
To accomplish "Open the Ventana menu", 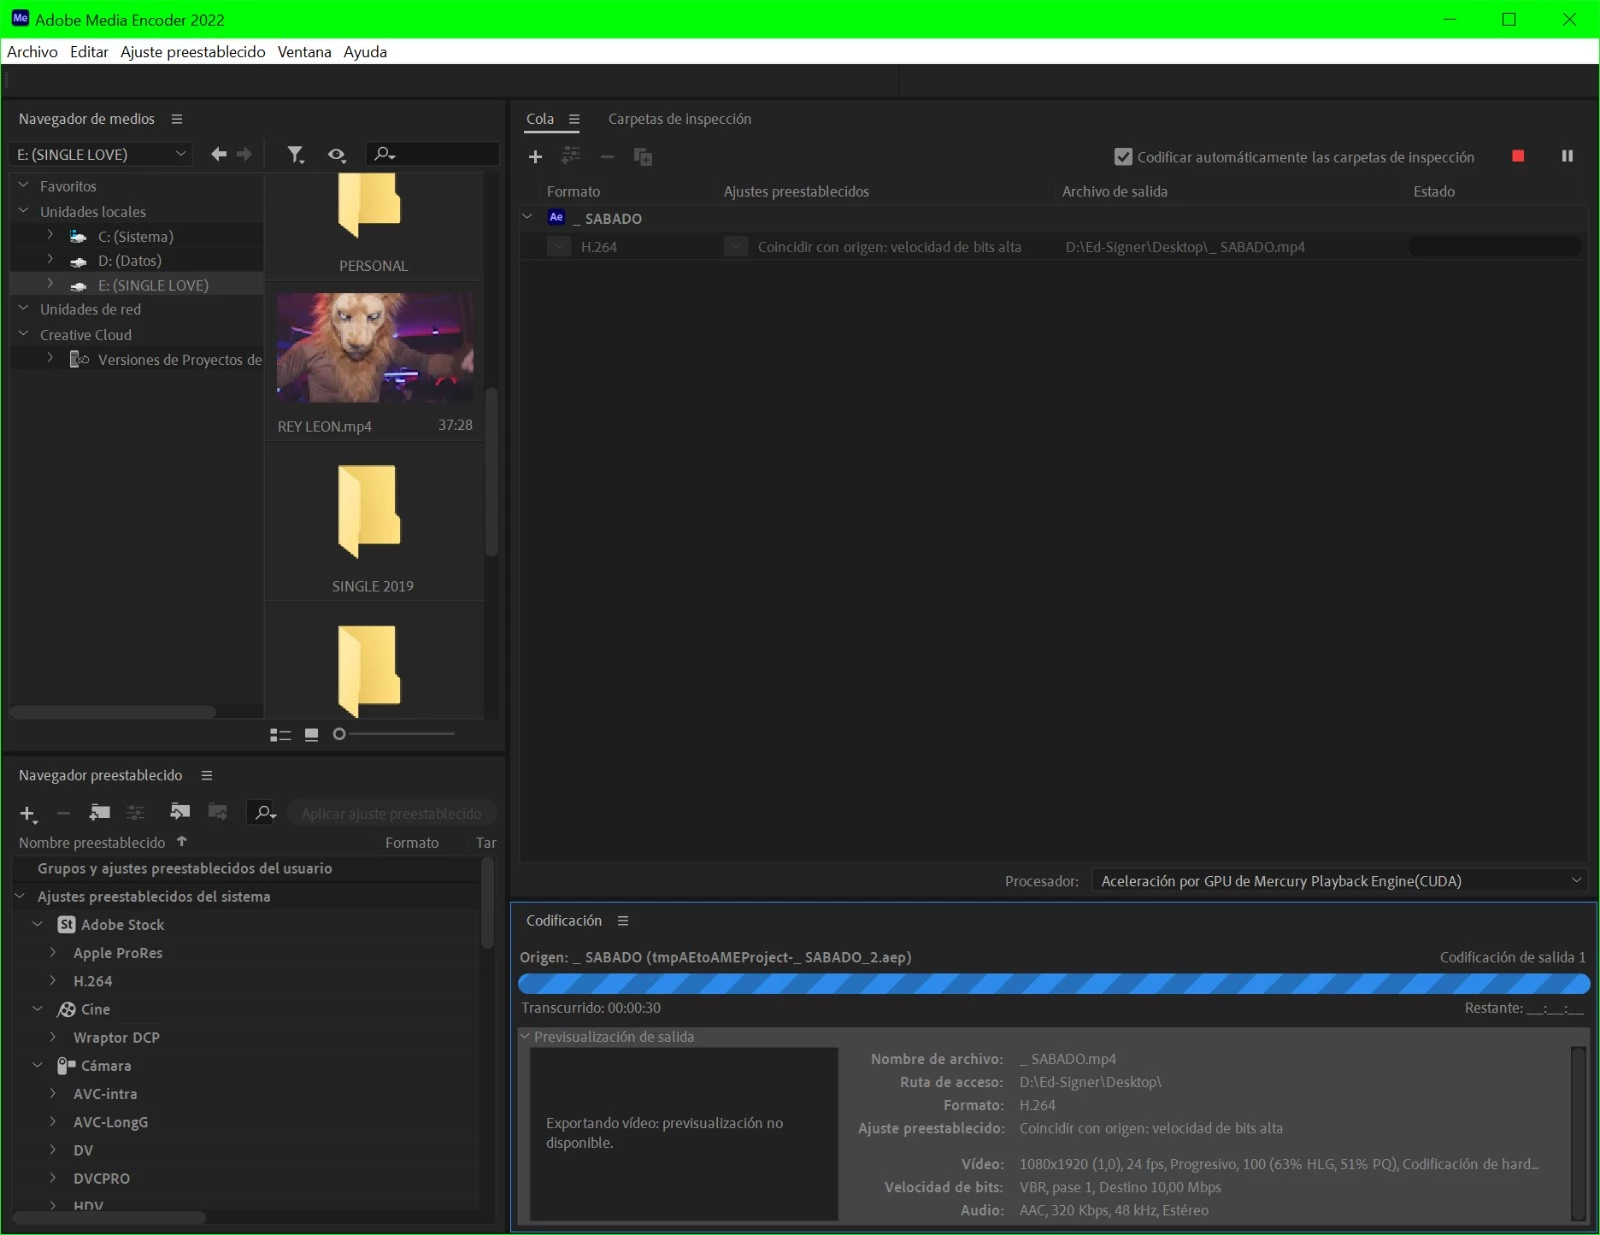I will 304,52.
